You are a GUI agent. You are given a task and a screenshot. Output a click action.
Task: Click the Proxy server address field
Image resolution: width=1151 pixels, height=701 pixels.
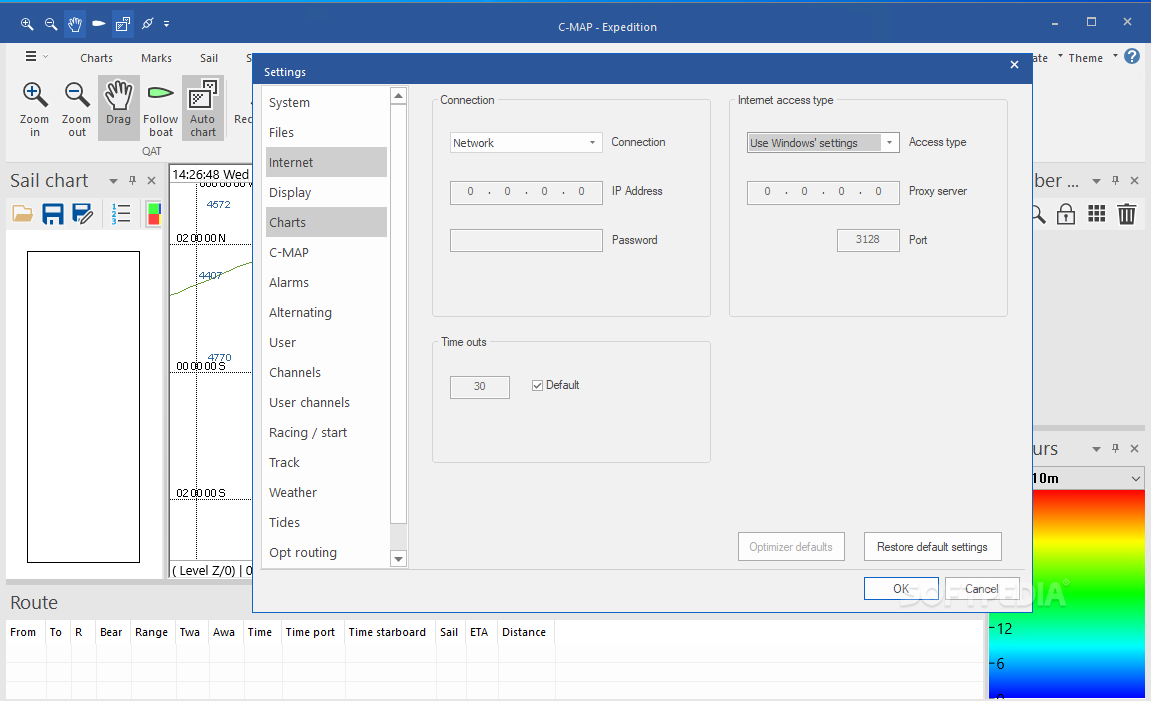click(823, 192)
